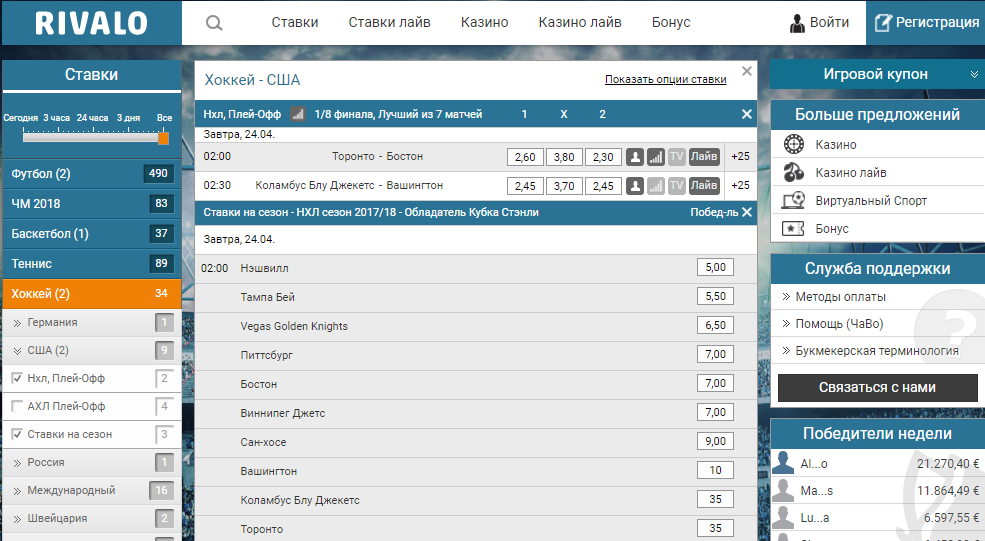Uncheck the Ставки на сезон checkbox
Viewport: 985px width, 541px height.
click(x=17, y=434)
